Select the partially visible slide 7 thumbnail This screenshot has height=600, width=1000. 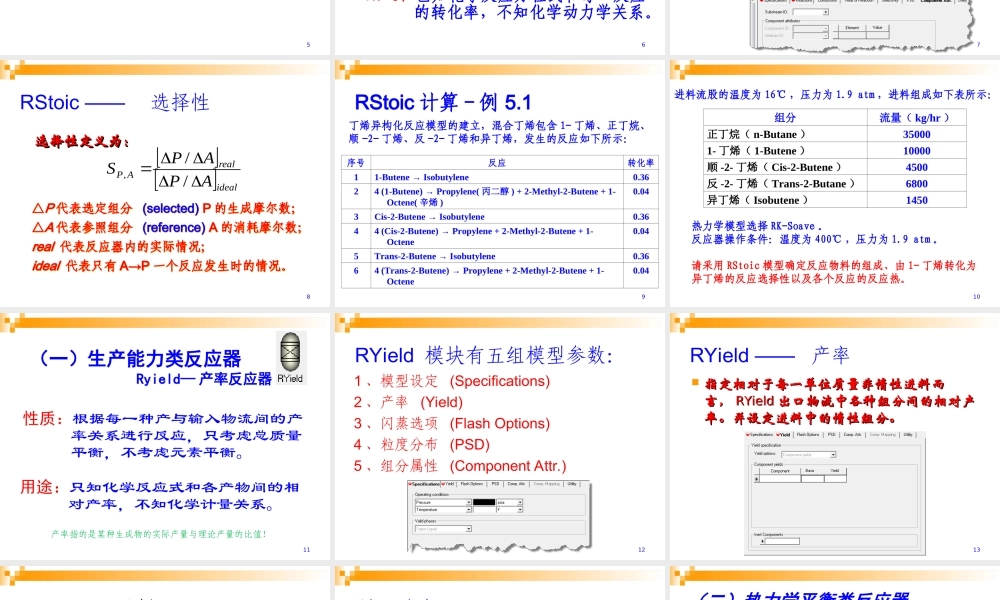[x=835, y=26]
